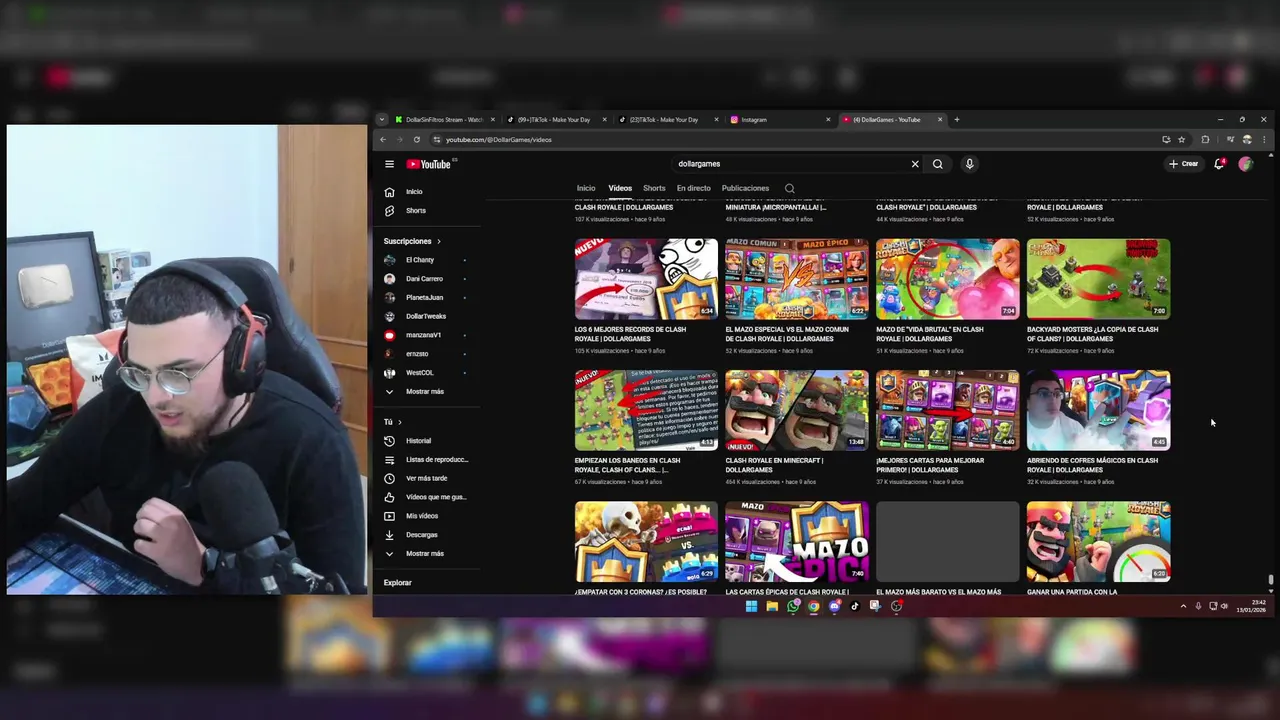Open Listas de reproducción

point(426,460)
